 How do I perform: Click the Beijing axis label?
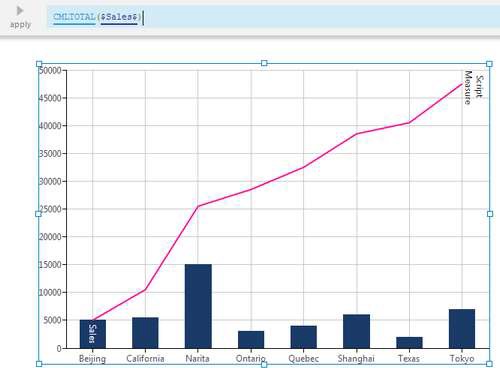92,359
